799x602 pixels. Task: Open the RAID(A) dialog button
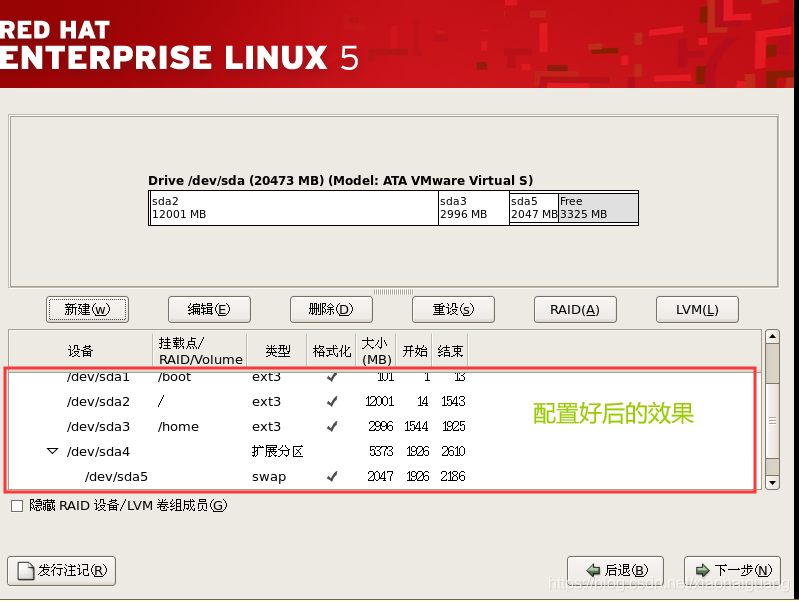575,309
